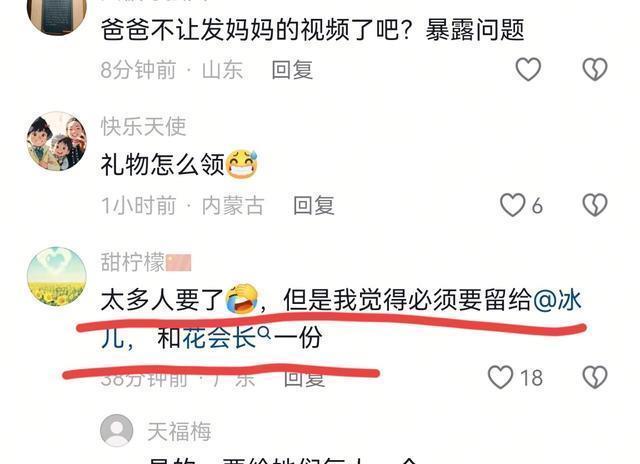Reply to 甜柠檬's comment

tap(304, 378)
